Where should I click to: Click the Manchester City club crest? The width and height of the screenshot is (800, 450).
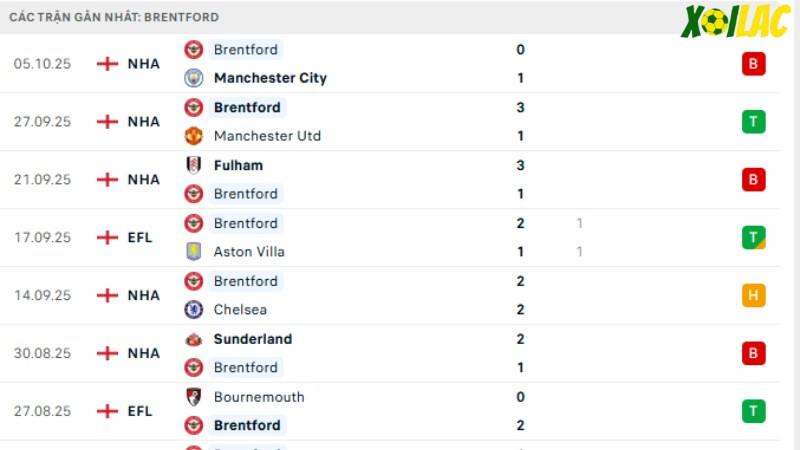click(x=193, y=78)
